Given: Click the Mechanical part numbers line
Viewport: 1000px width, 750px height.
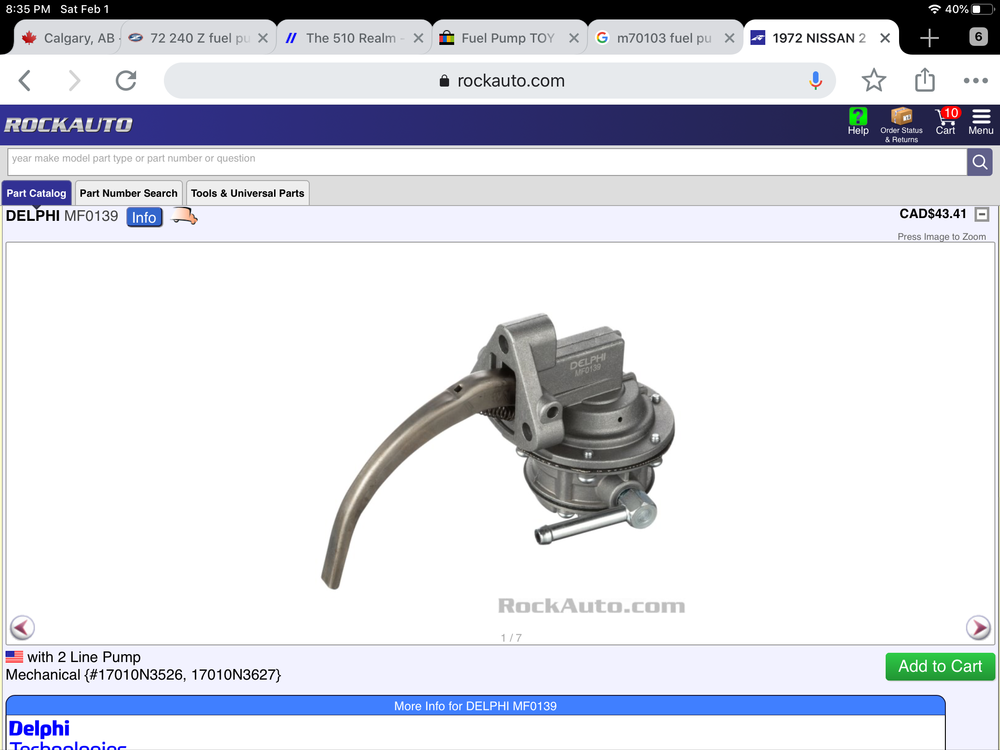Looking at the screenshot, I should click(x=143, y=675).
